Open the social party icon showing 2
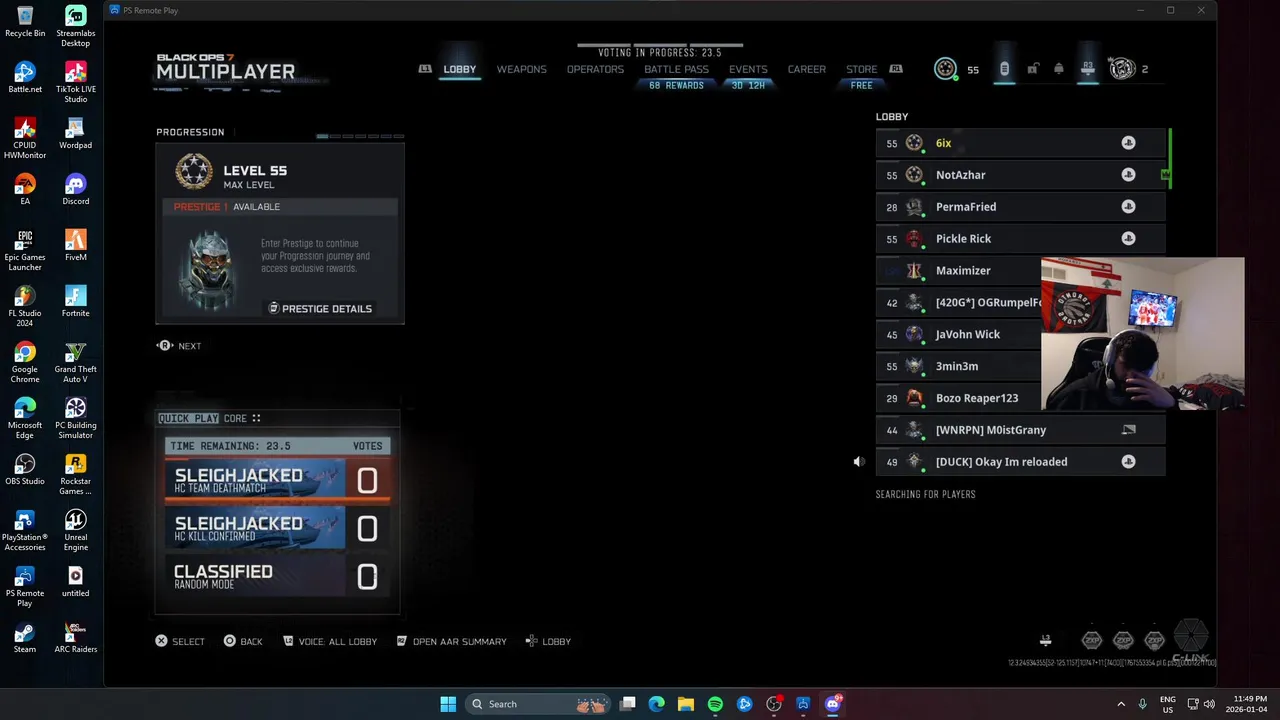 pos(1122,68)
